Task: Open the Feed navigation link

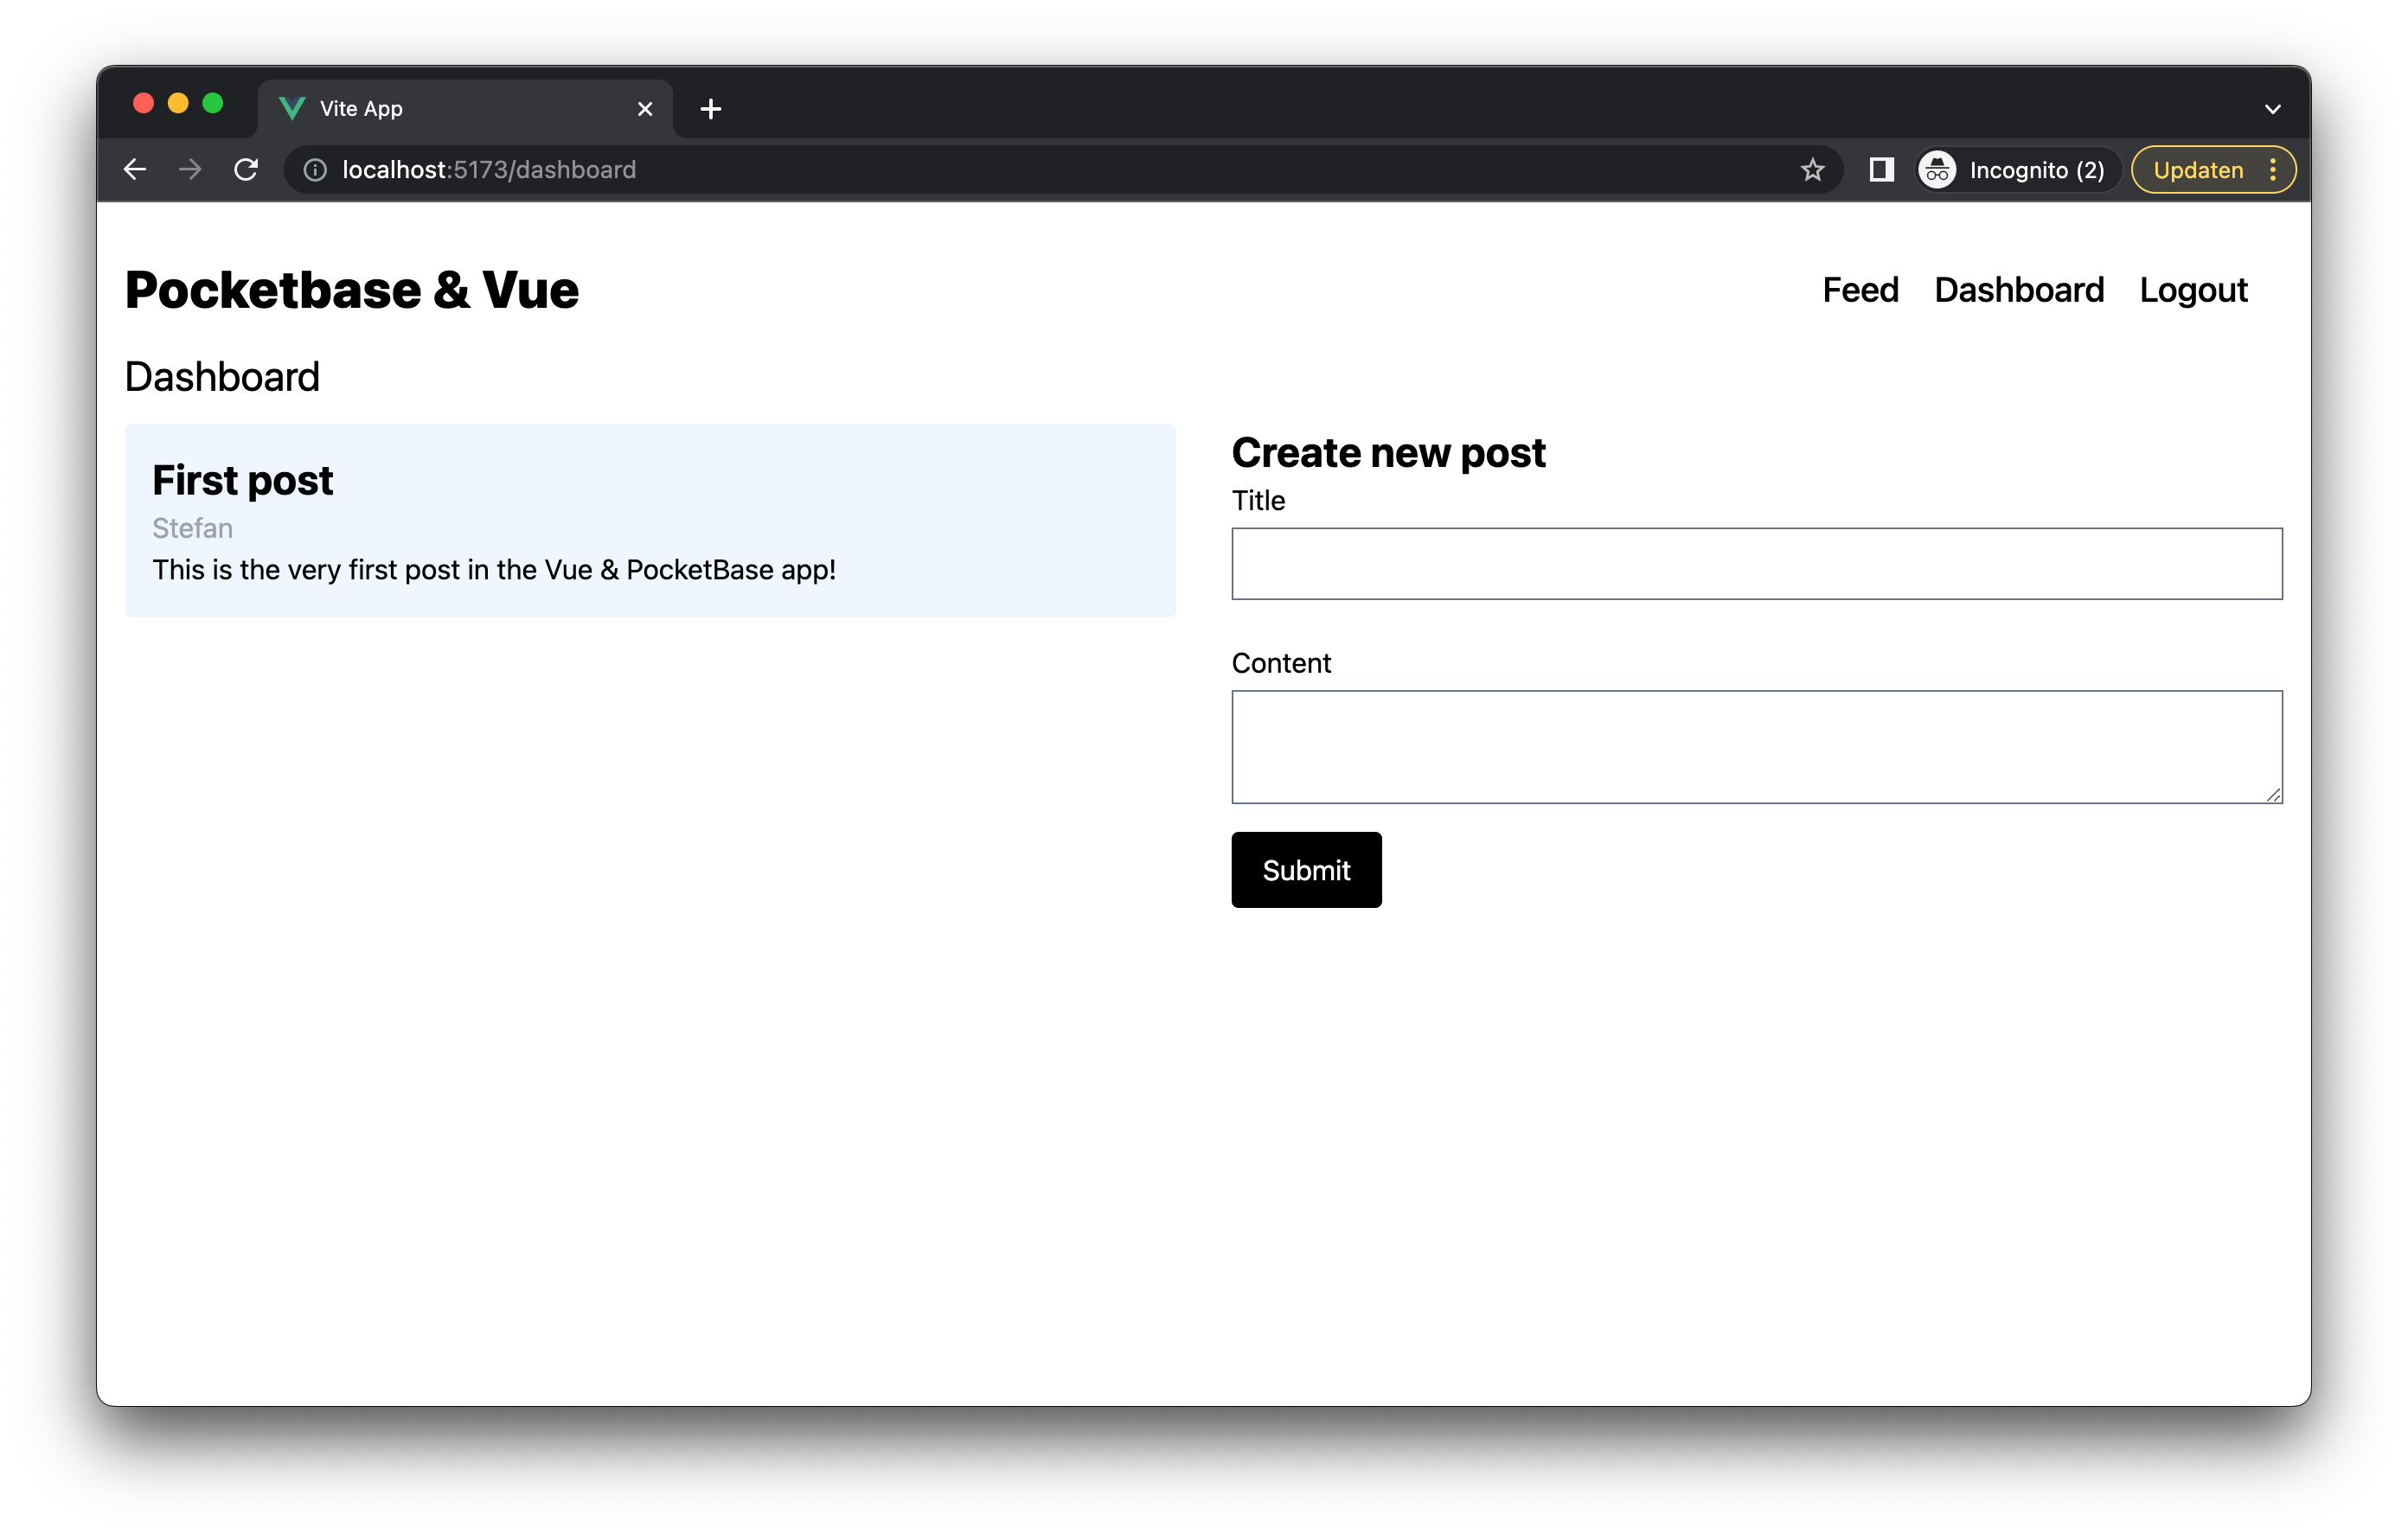Action: click(x=1860, y=290)
